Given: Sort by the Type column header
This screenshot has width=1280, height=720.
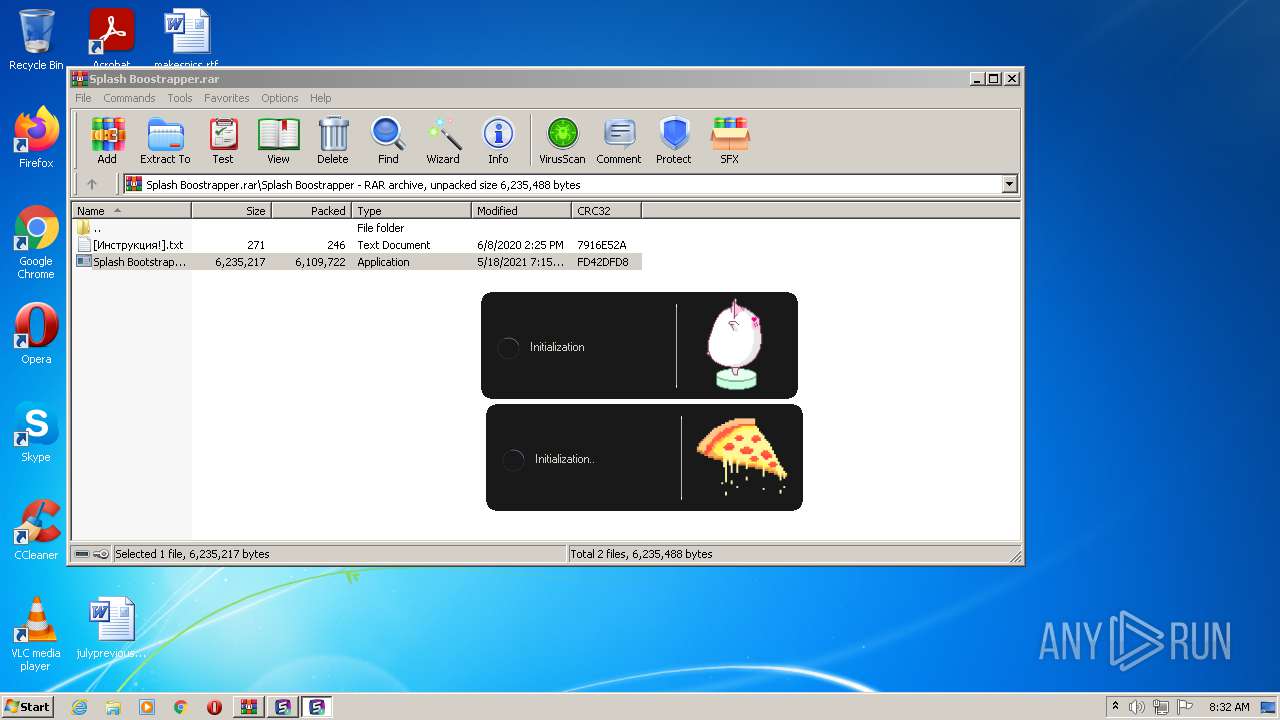Looking at the screenshot, I should (412, 211).
